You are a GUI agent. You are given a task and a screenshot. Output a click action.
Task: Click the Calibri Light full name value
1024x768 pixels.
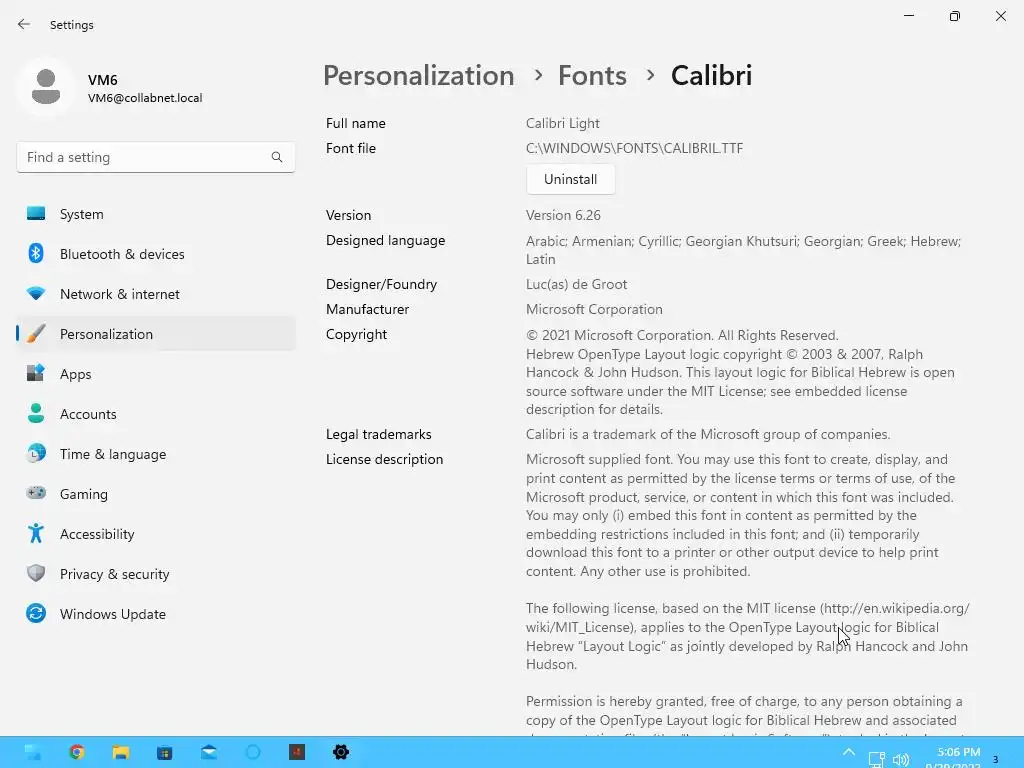click(562, 123)
